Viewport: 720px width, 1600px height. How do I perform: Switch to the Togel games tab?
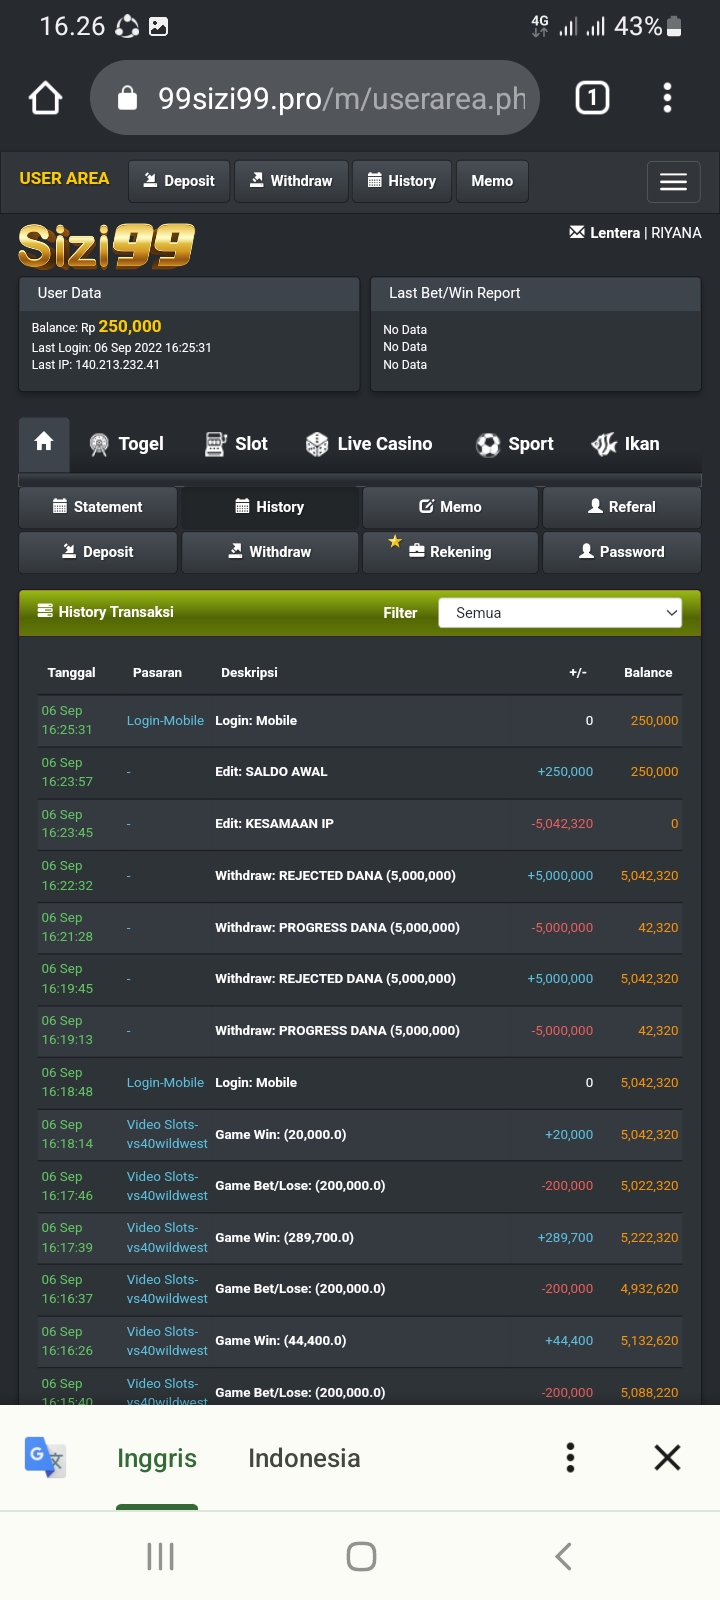(127, 444)
